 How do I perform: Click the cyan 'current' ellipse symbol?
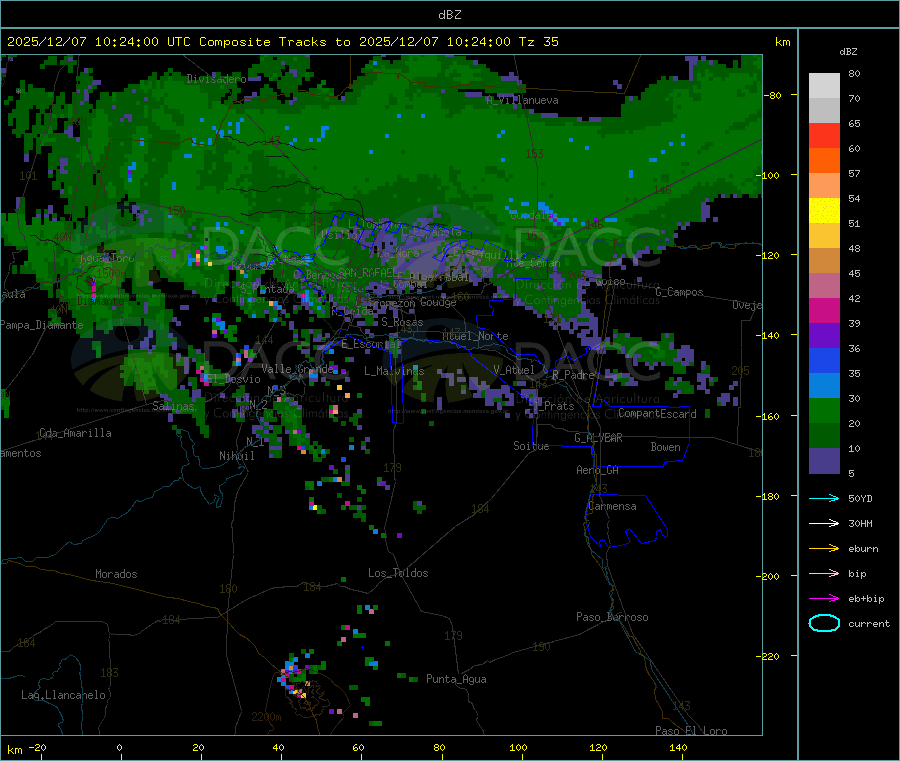(824, 623)
